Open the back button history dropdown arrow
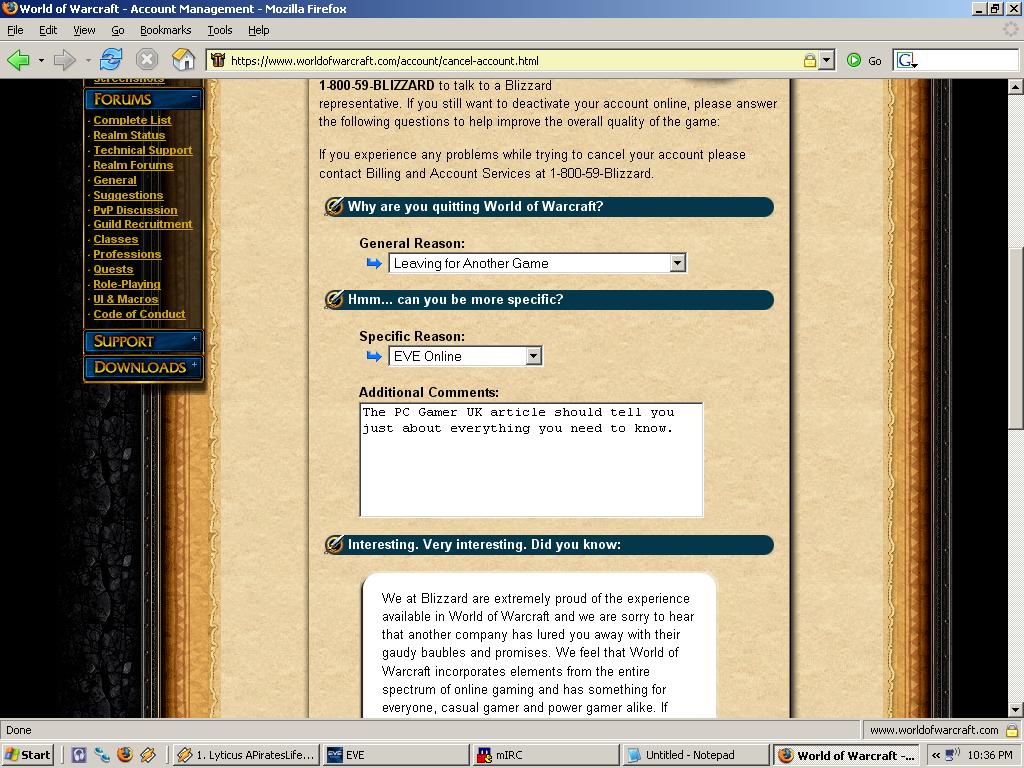The width and height of the screenshot is (1024, 768). (41, 61)
